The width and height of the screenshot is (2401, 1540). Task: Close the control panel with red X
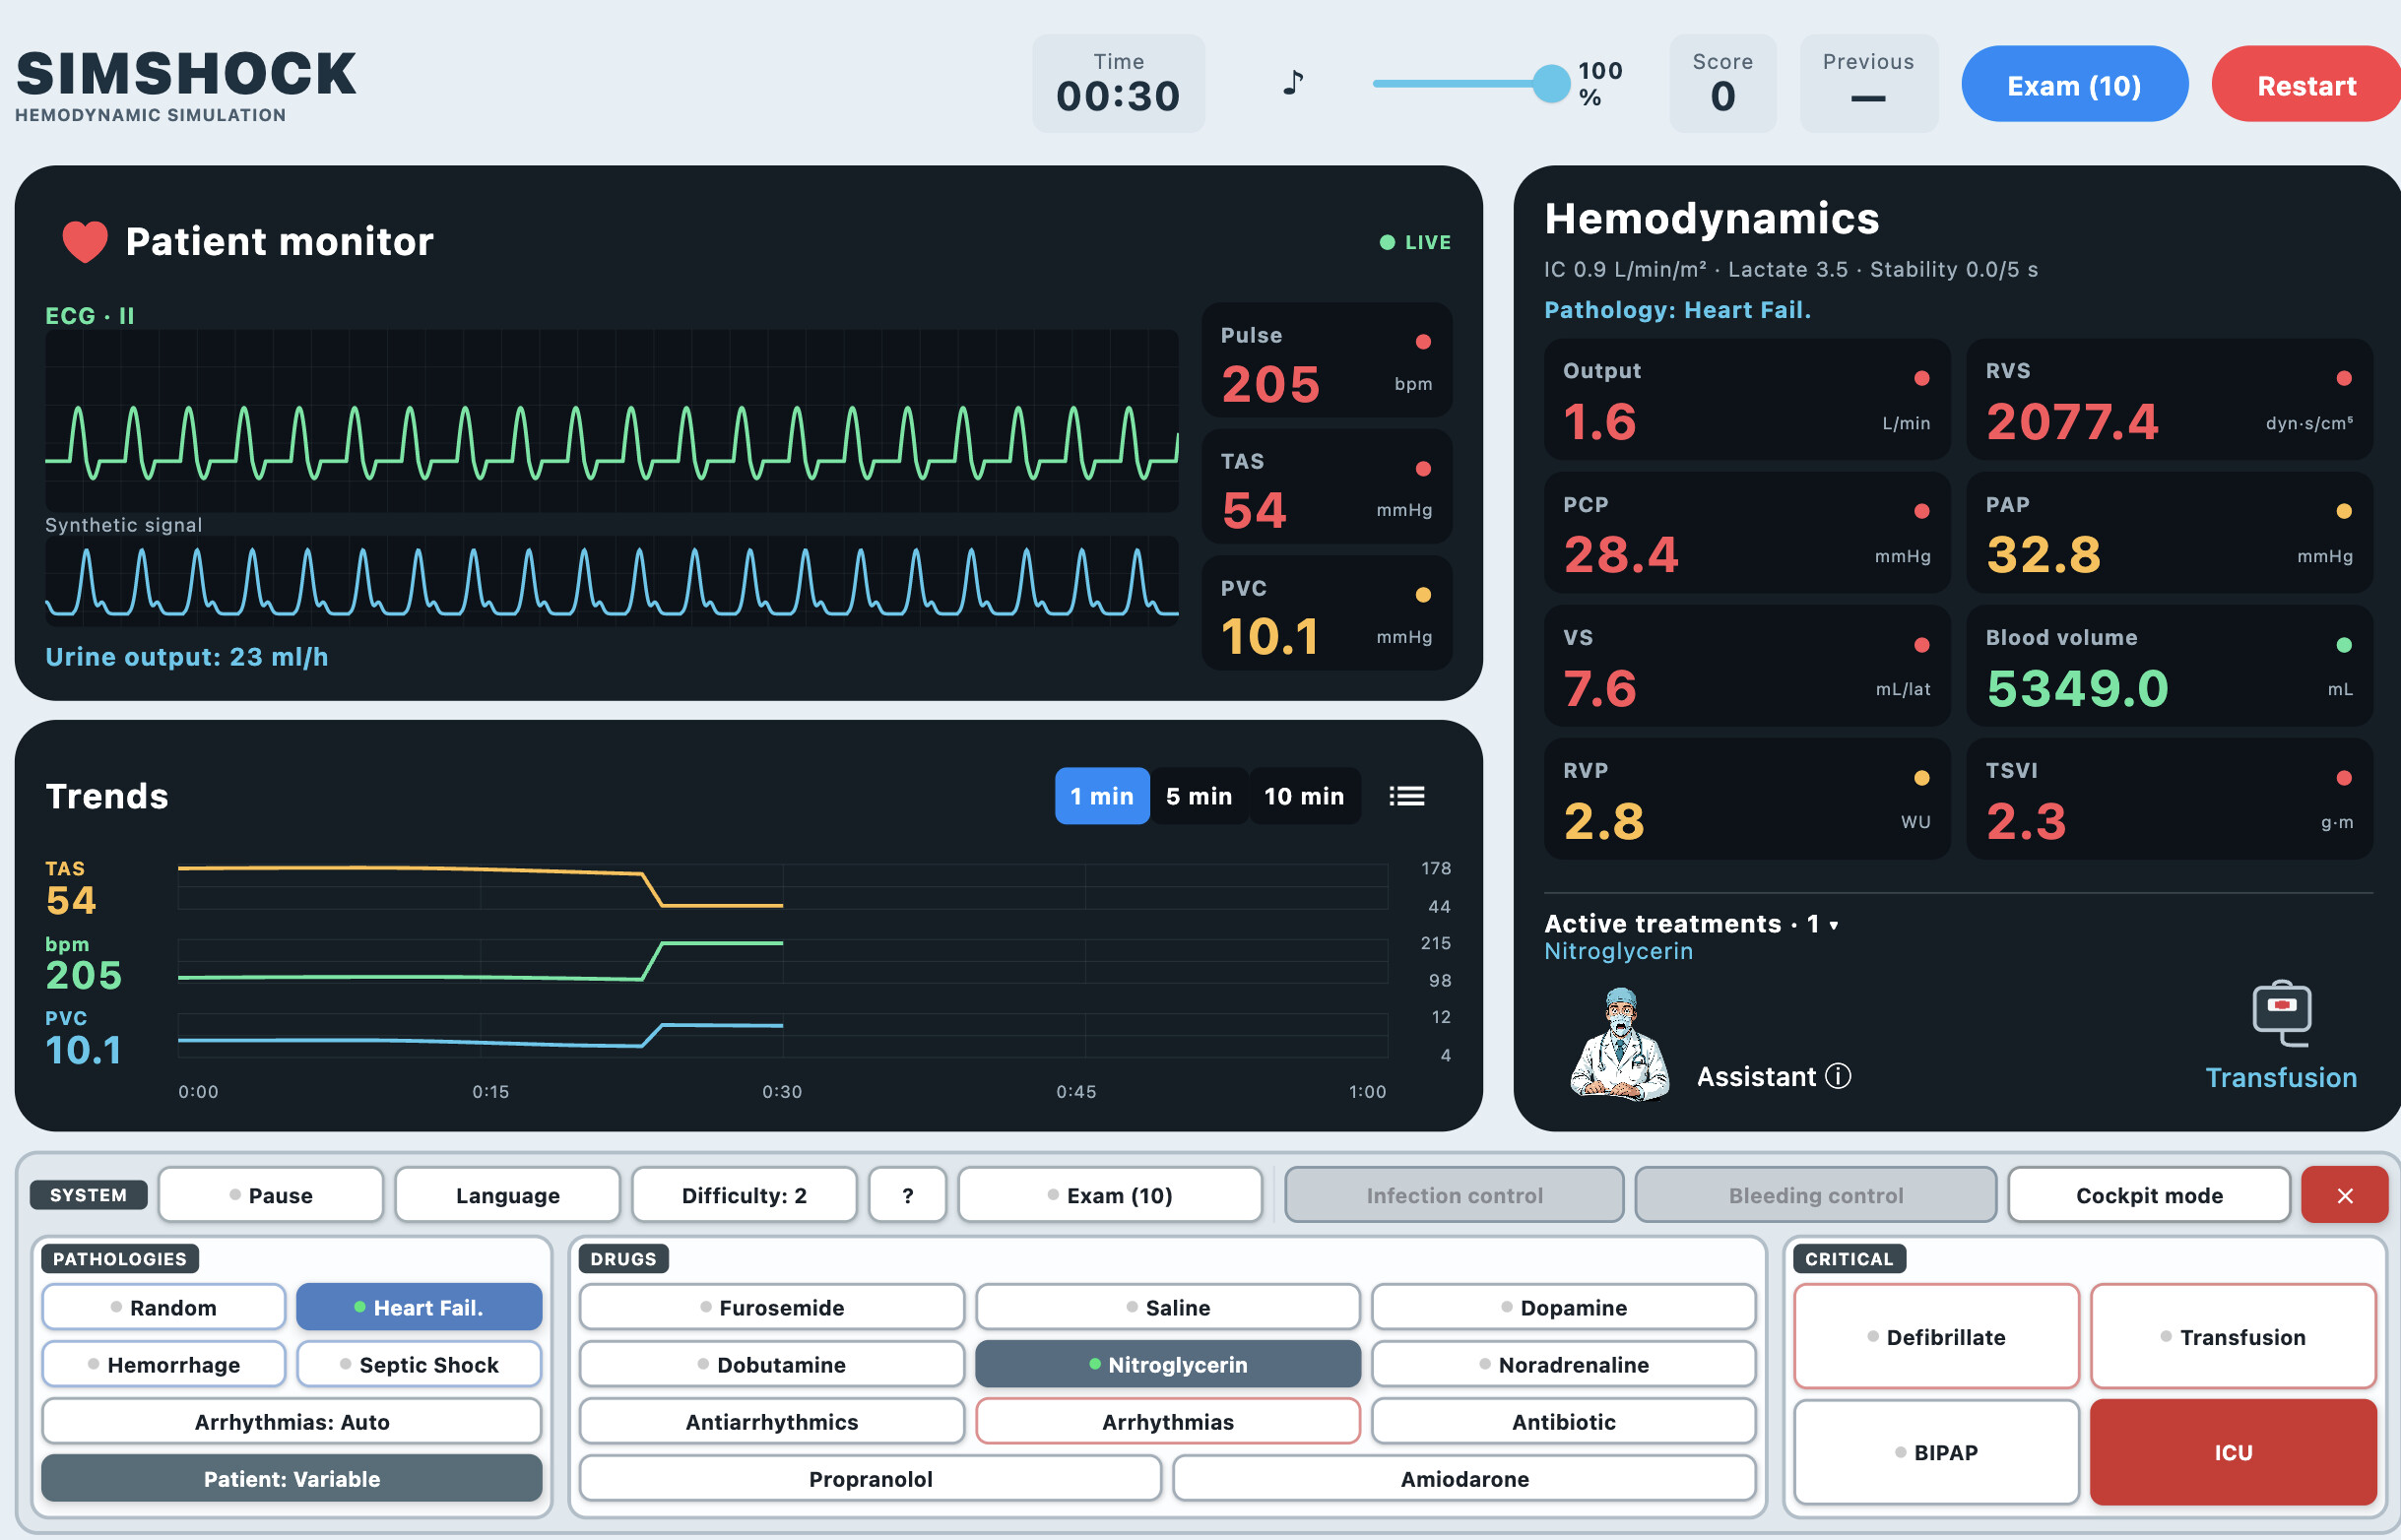click(x=2345, y=1196)
